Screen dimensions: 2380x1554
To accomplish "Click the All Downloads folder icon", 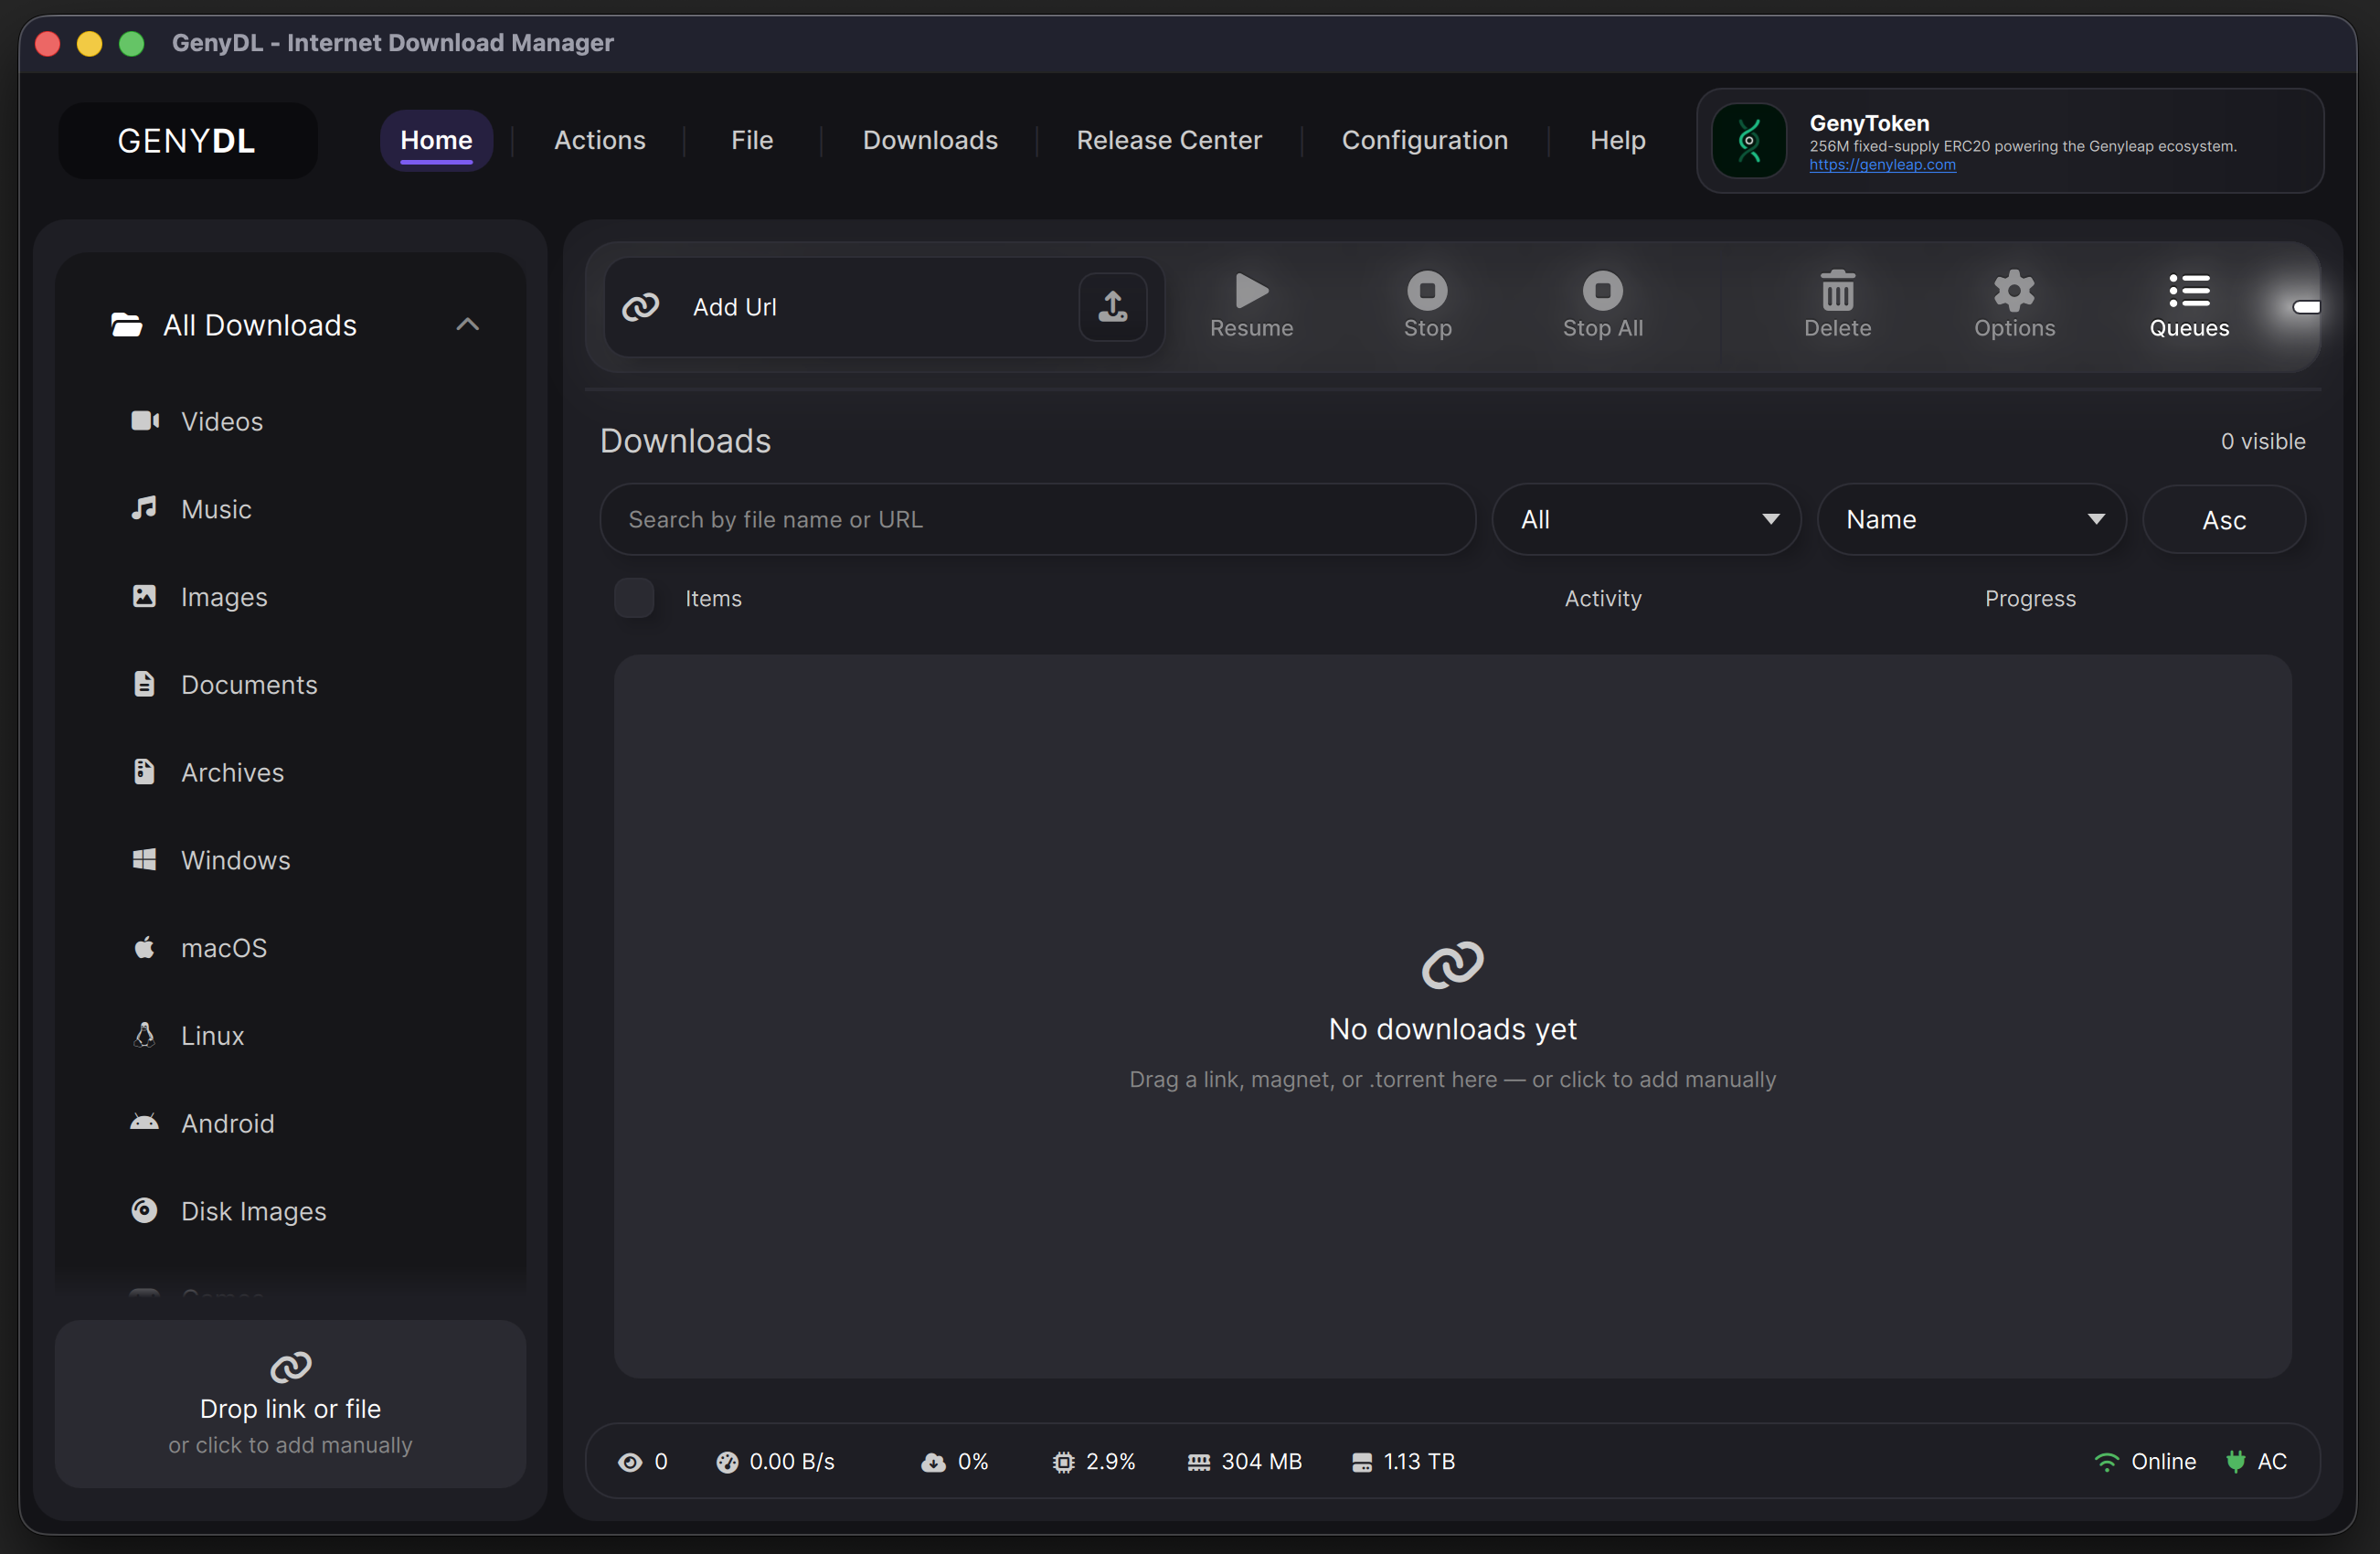I will (126, 325).
